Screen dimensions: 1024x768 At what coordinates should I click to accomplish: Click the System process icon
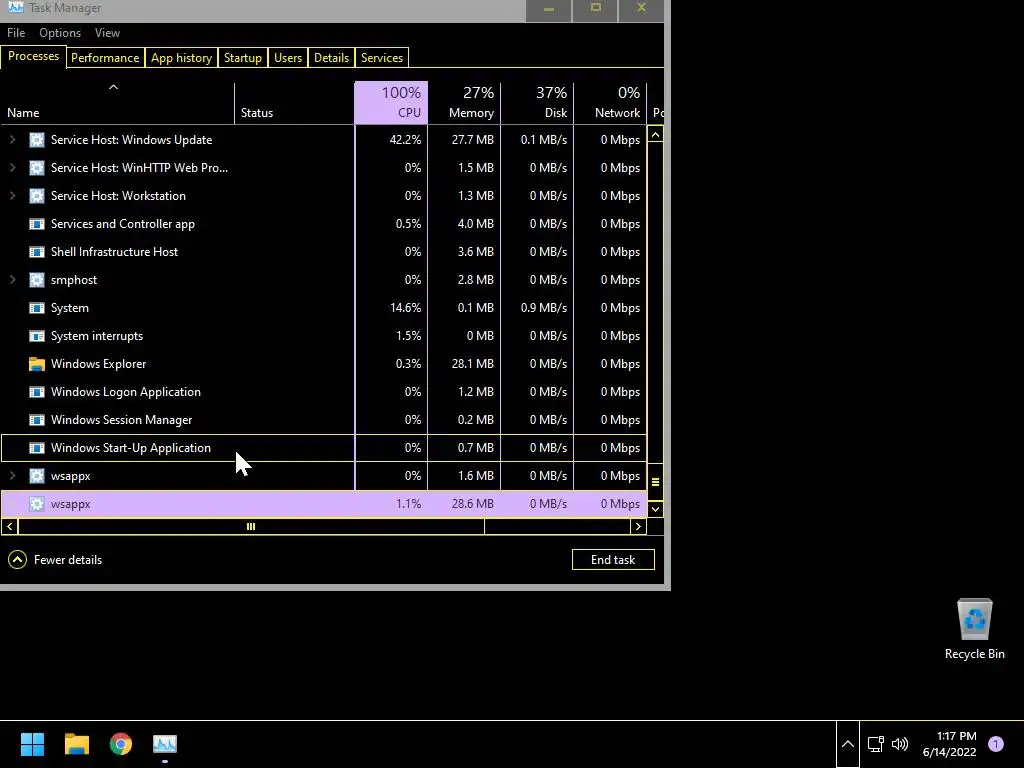[37, 308]
